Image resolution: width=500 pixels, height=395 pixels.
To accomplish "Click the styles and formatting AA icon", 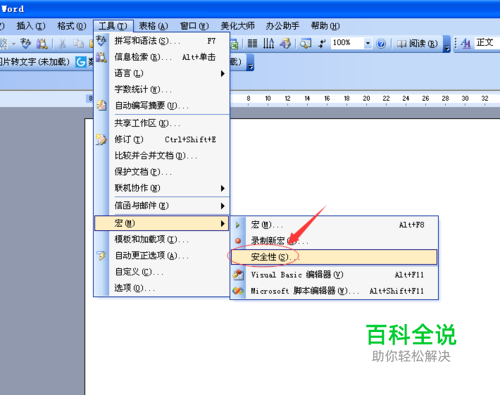I will tap(466, 43).
